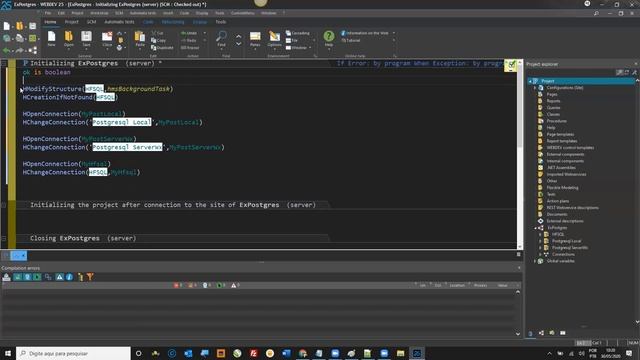Click the Redo command in ribbon
This screenshot has height=360, width=640.
pos(189,40)
